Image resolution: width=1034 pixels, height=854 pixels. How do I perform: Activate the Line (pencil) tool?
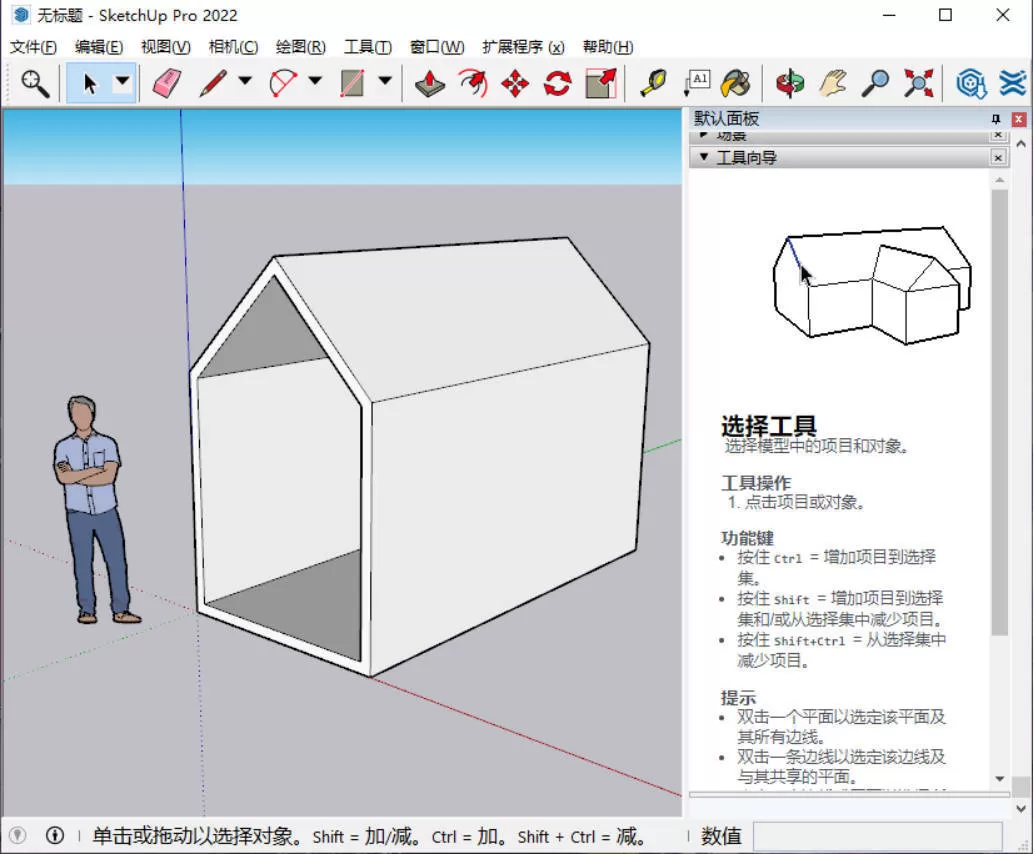pos(213,83)
